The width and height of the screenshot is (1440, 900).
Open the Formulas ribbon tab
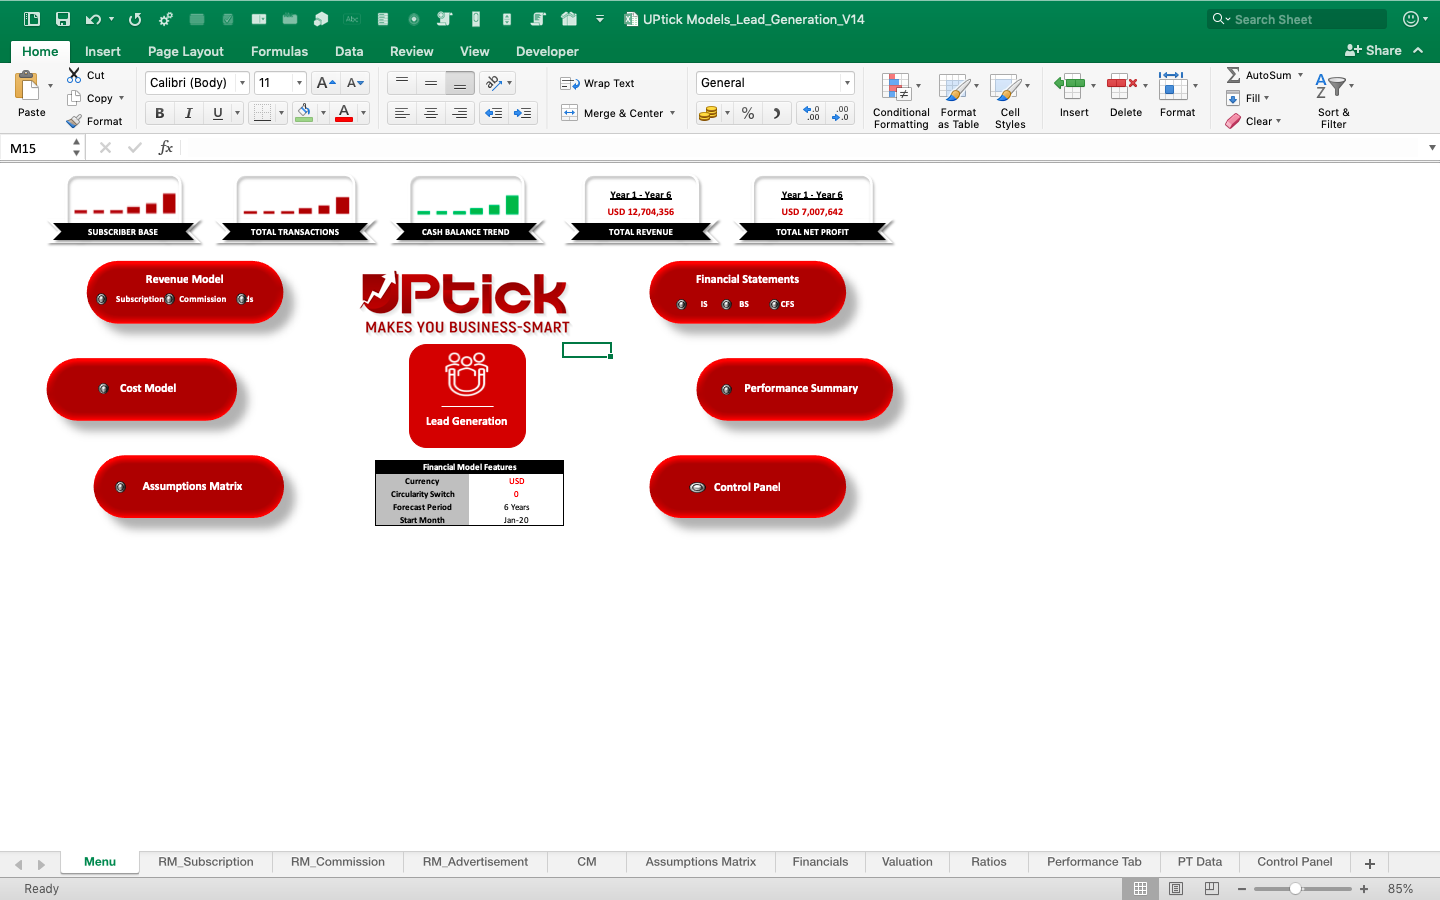click(x=279, y=51)
